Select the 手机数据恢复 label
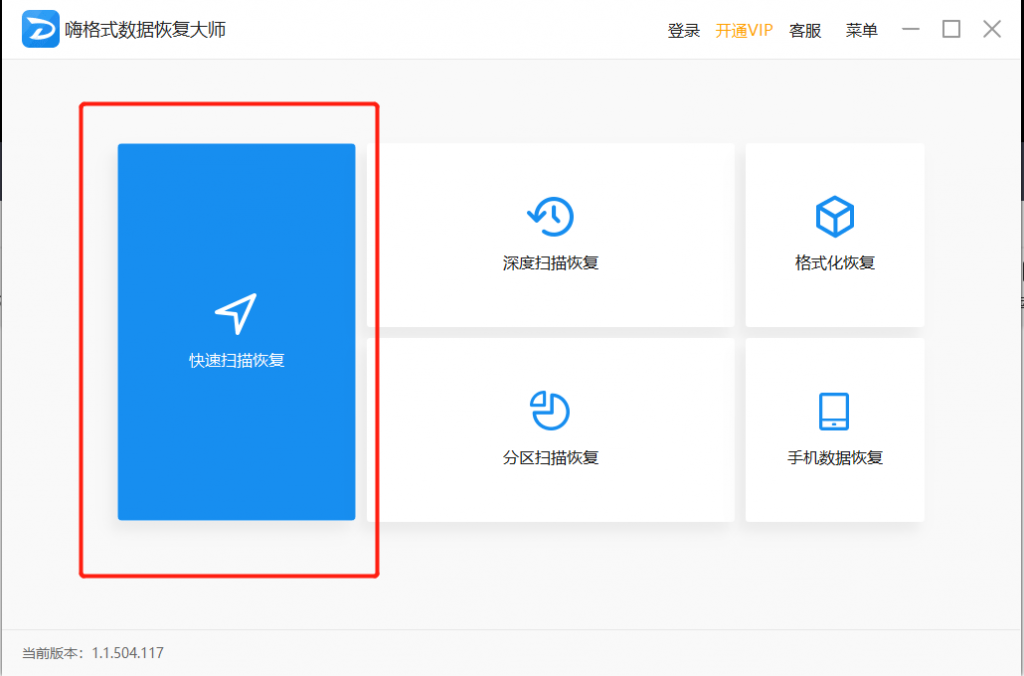 tap(835, 458)
